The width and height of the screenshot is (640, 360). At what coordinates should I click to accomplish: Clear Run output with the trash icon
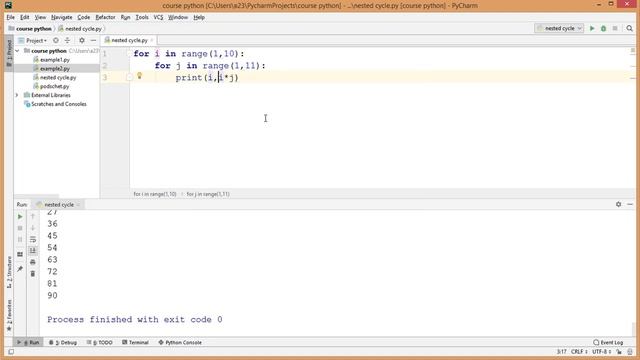tap(33, 273)
